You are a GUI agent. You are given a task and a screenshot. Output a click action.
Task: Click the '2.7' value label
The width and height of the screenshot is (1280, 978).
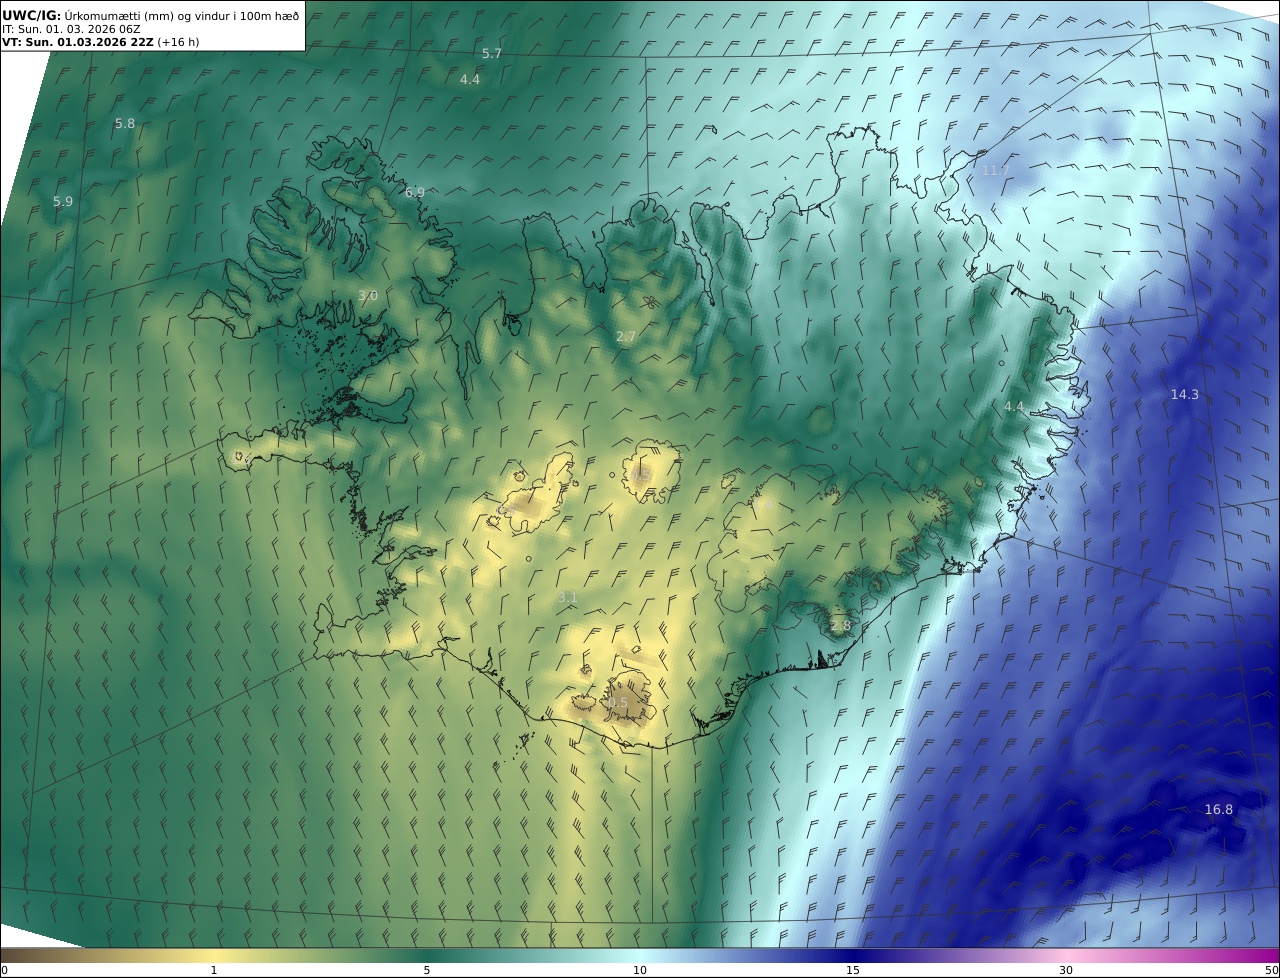(x=626, y=337)
